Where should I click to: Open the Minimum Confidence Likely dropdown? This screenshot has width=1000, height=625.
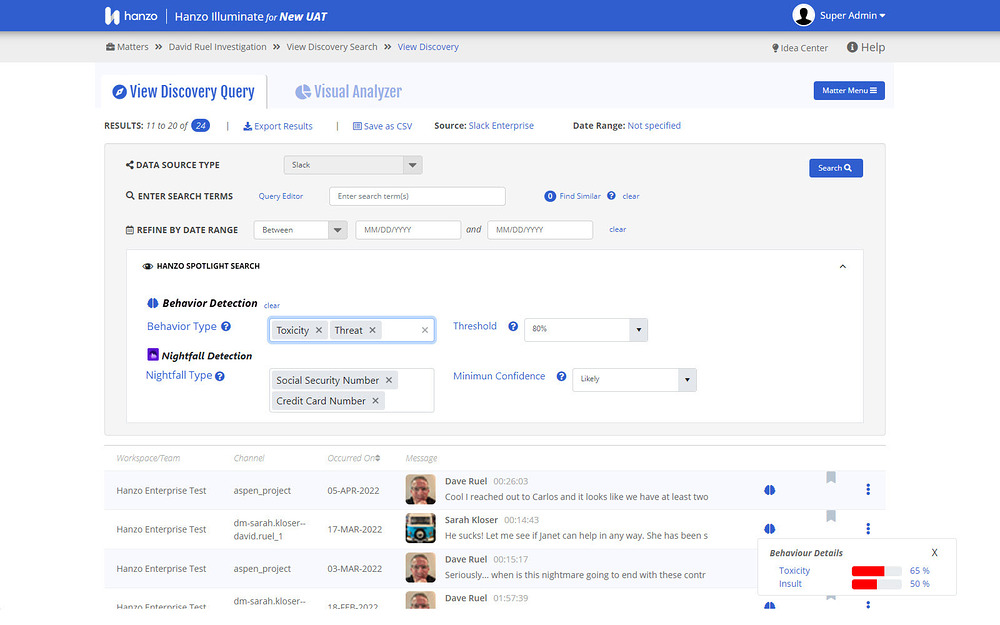(x=635, y=379)
